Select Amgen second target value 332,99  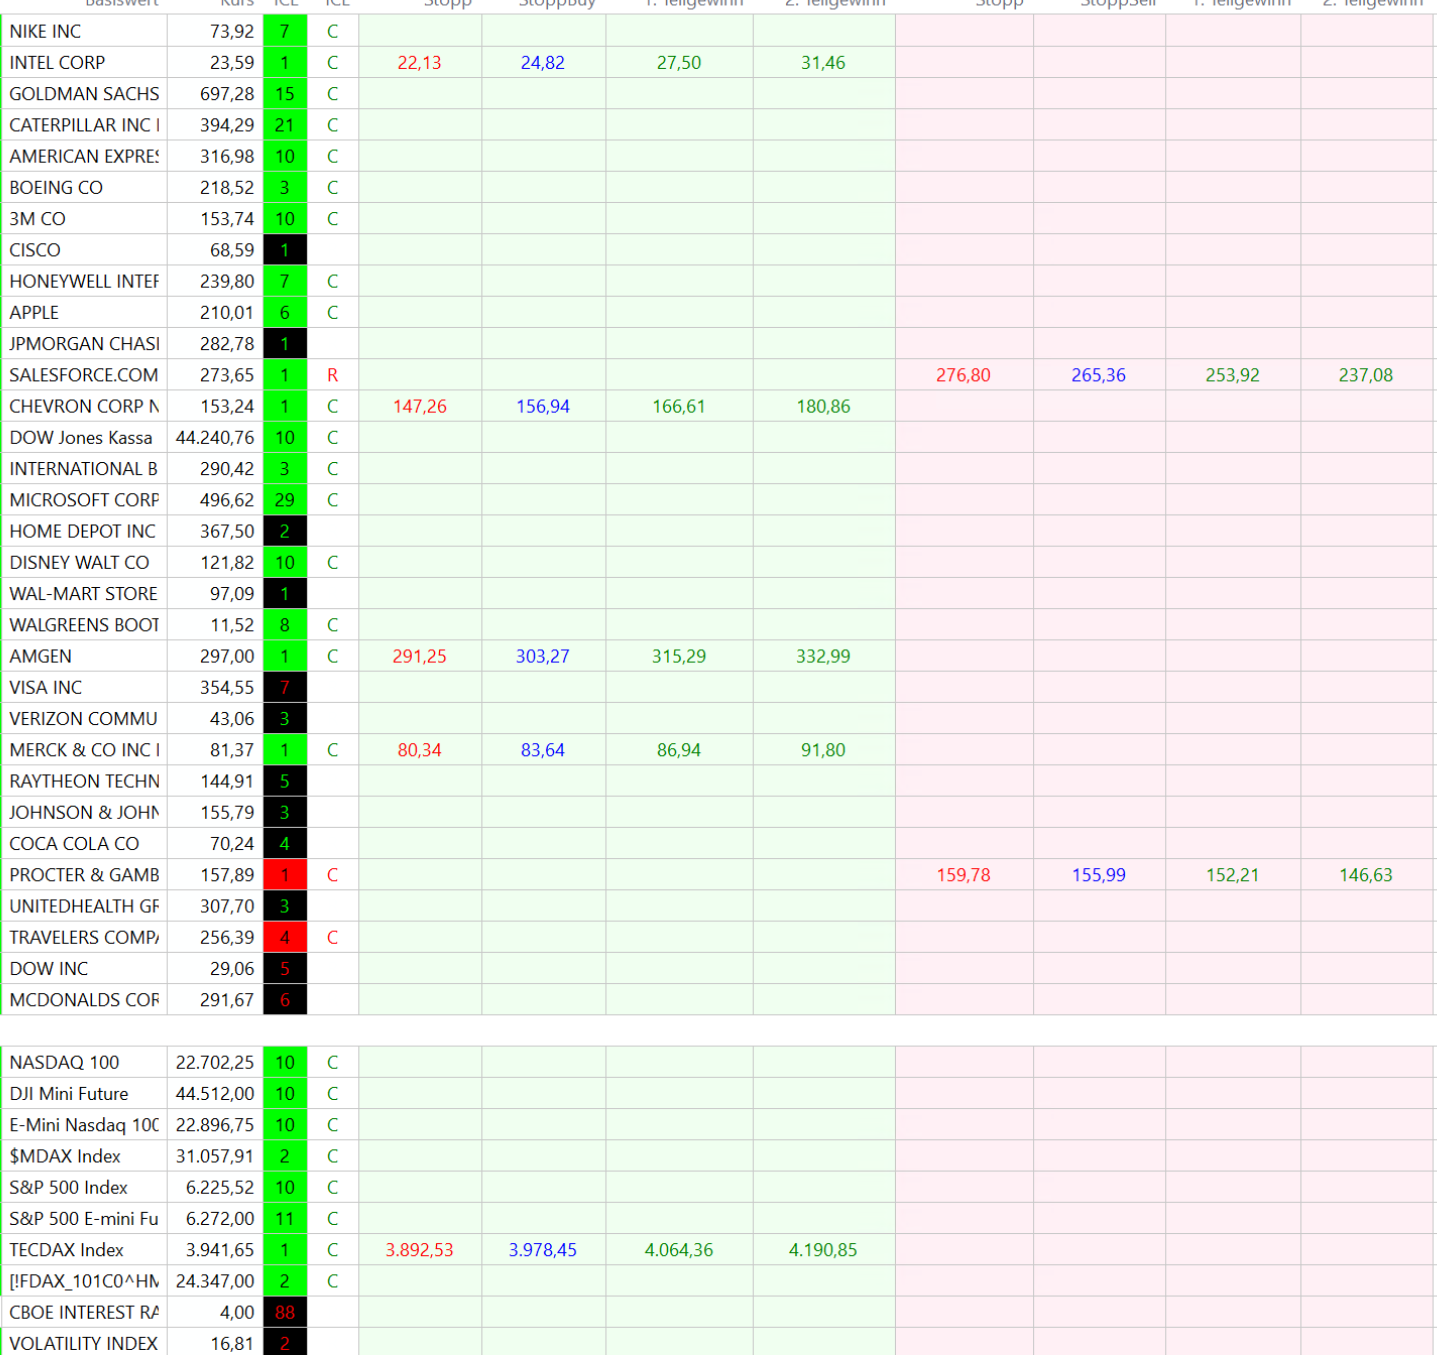click(823, 657)
